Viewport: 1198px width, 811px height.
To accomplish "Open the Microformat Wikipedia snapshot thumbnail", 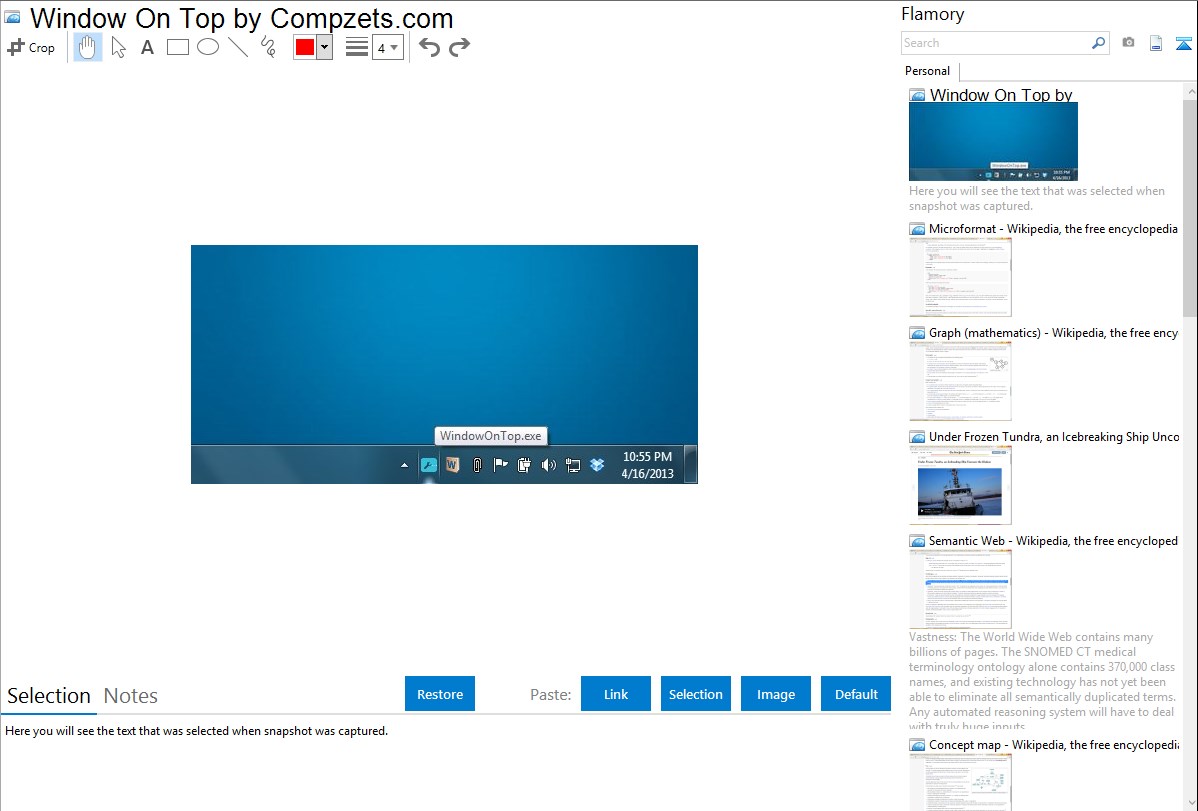I will [x=960, y=277].
